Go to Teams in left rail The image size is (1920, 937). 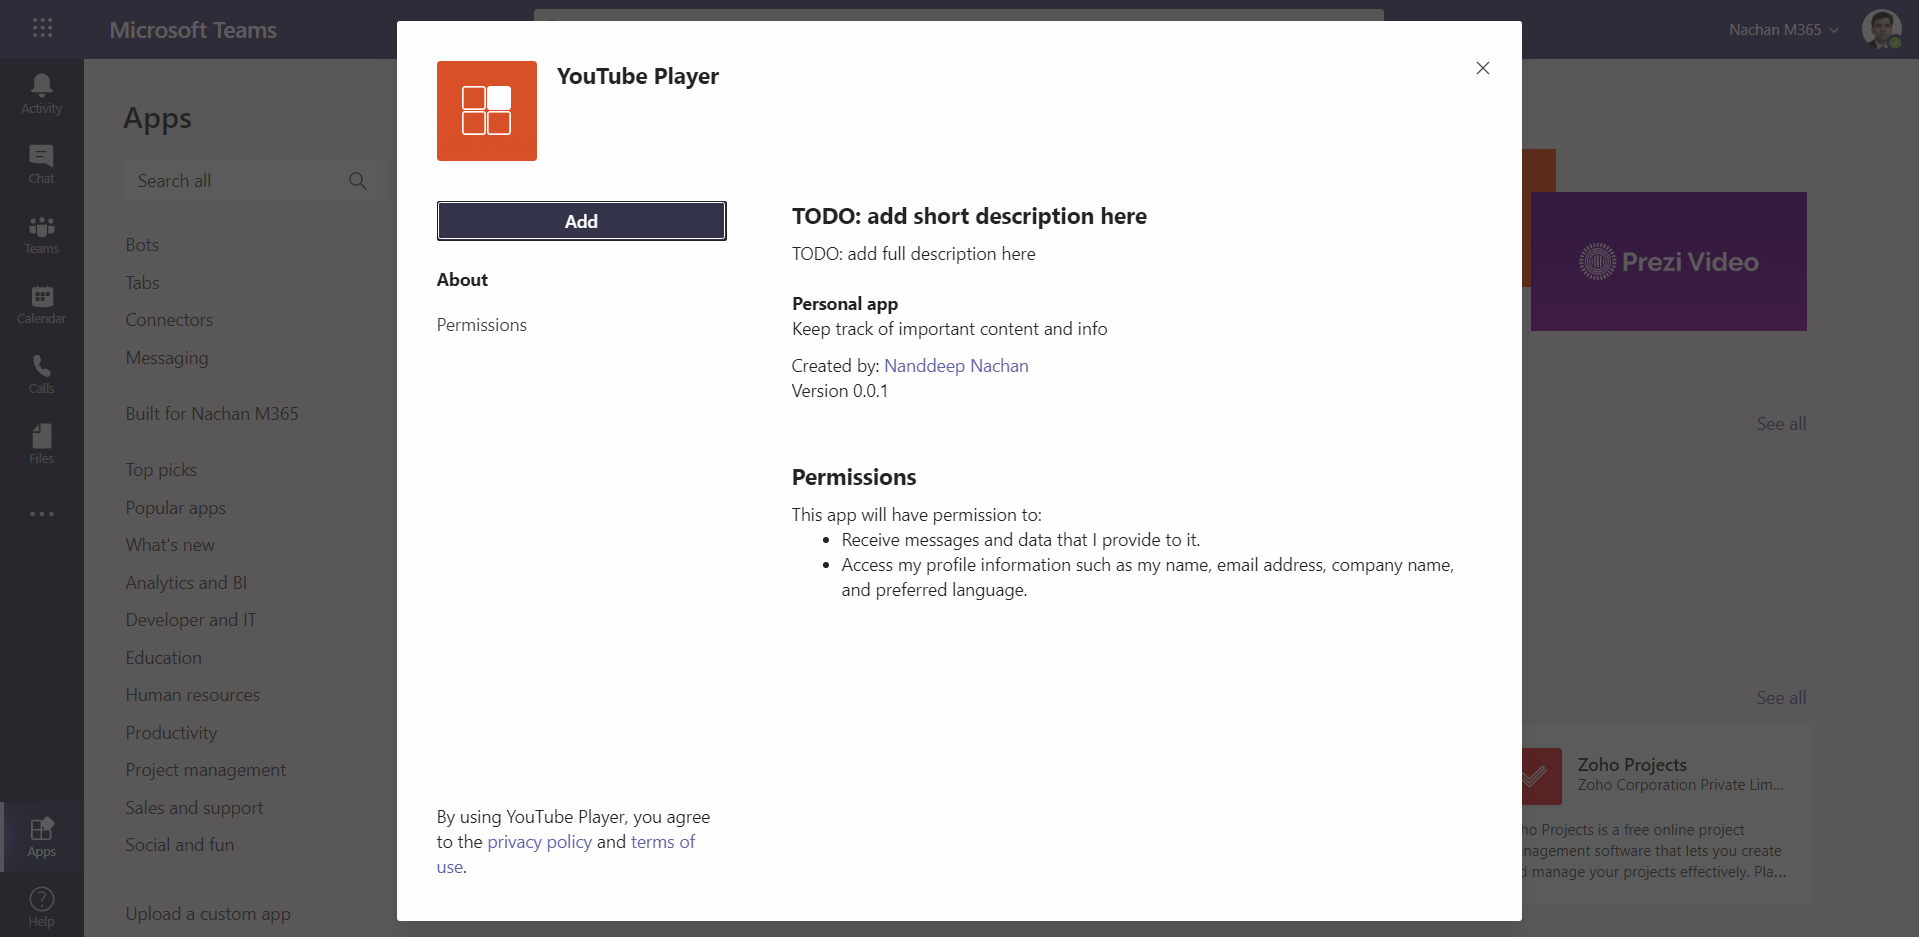coord(41,234)
